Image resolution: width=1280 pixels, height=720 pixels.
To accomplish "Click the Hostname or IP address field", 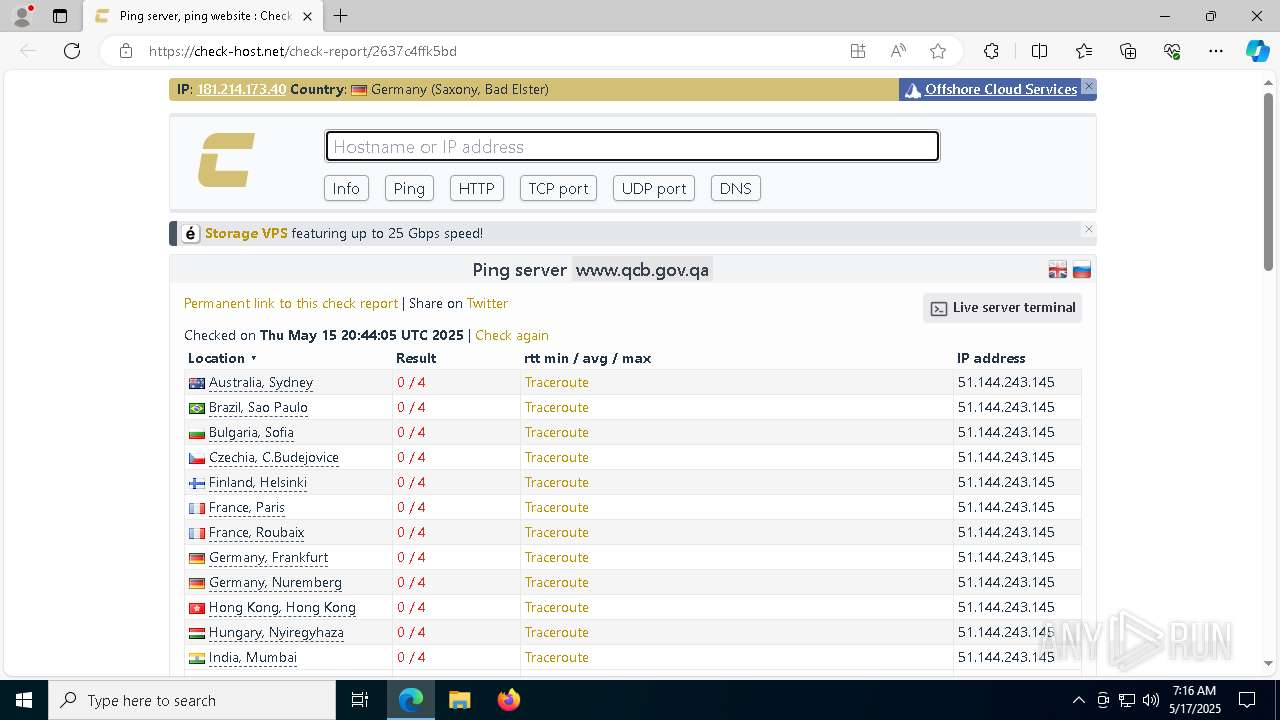I will click(x=632, y=146).
